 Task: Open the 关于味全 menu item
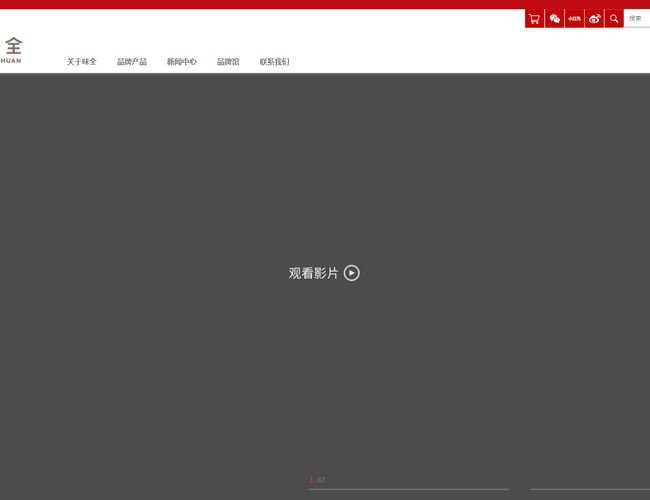click(82, 62)
